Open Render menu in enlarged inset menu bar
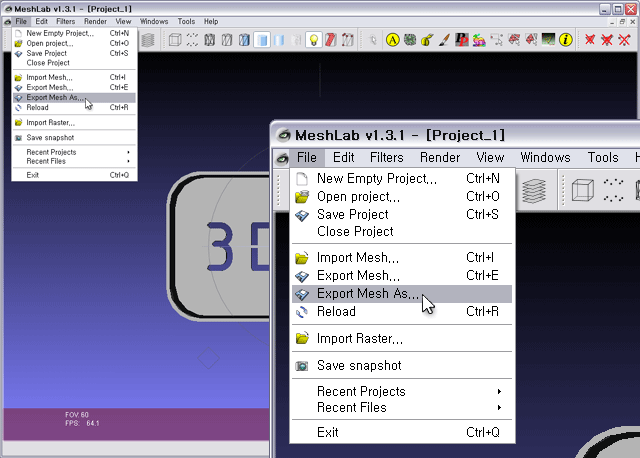 pyautogui.click(x=440, y=158)
